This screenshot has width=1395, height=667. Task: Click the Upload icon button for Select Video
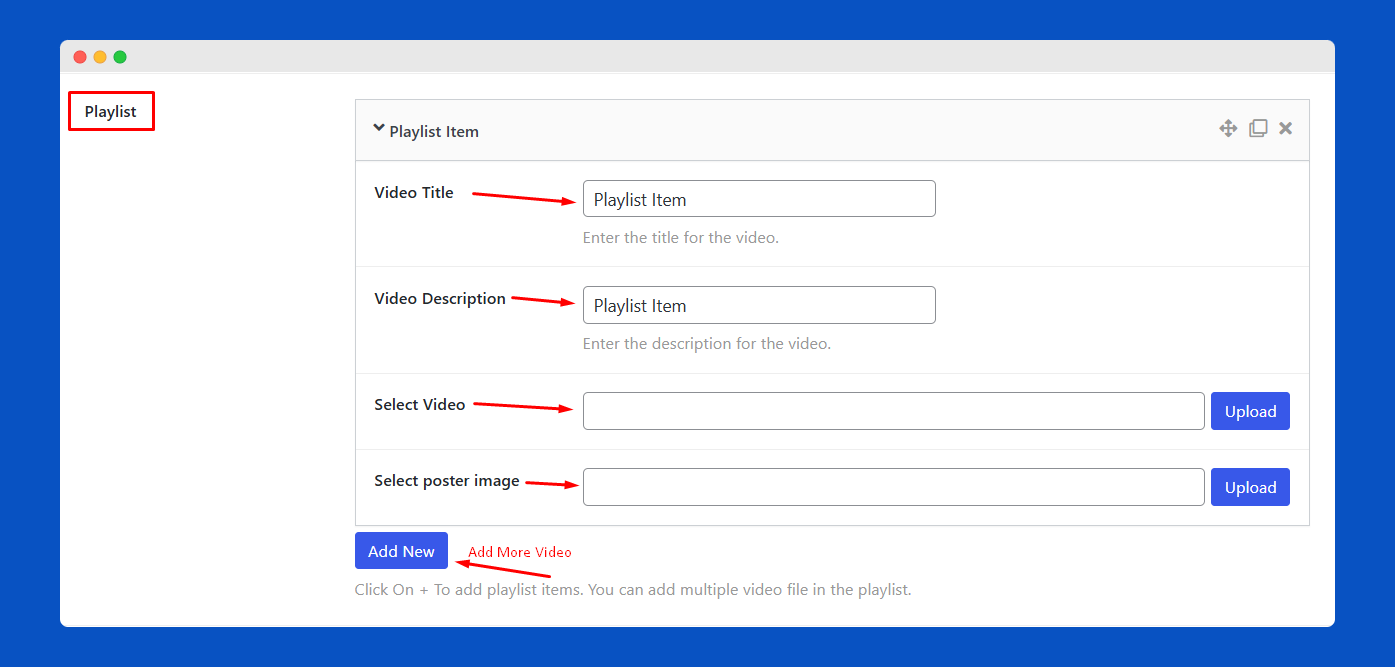point(1250,411)
